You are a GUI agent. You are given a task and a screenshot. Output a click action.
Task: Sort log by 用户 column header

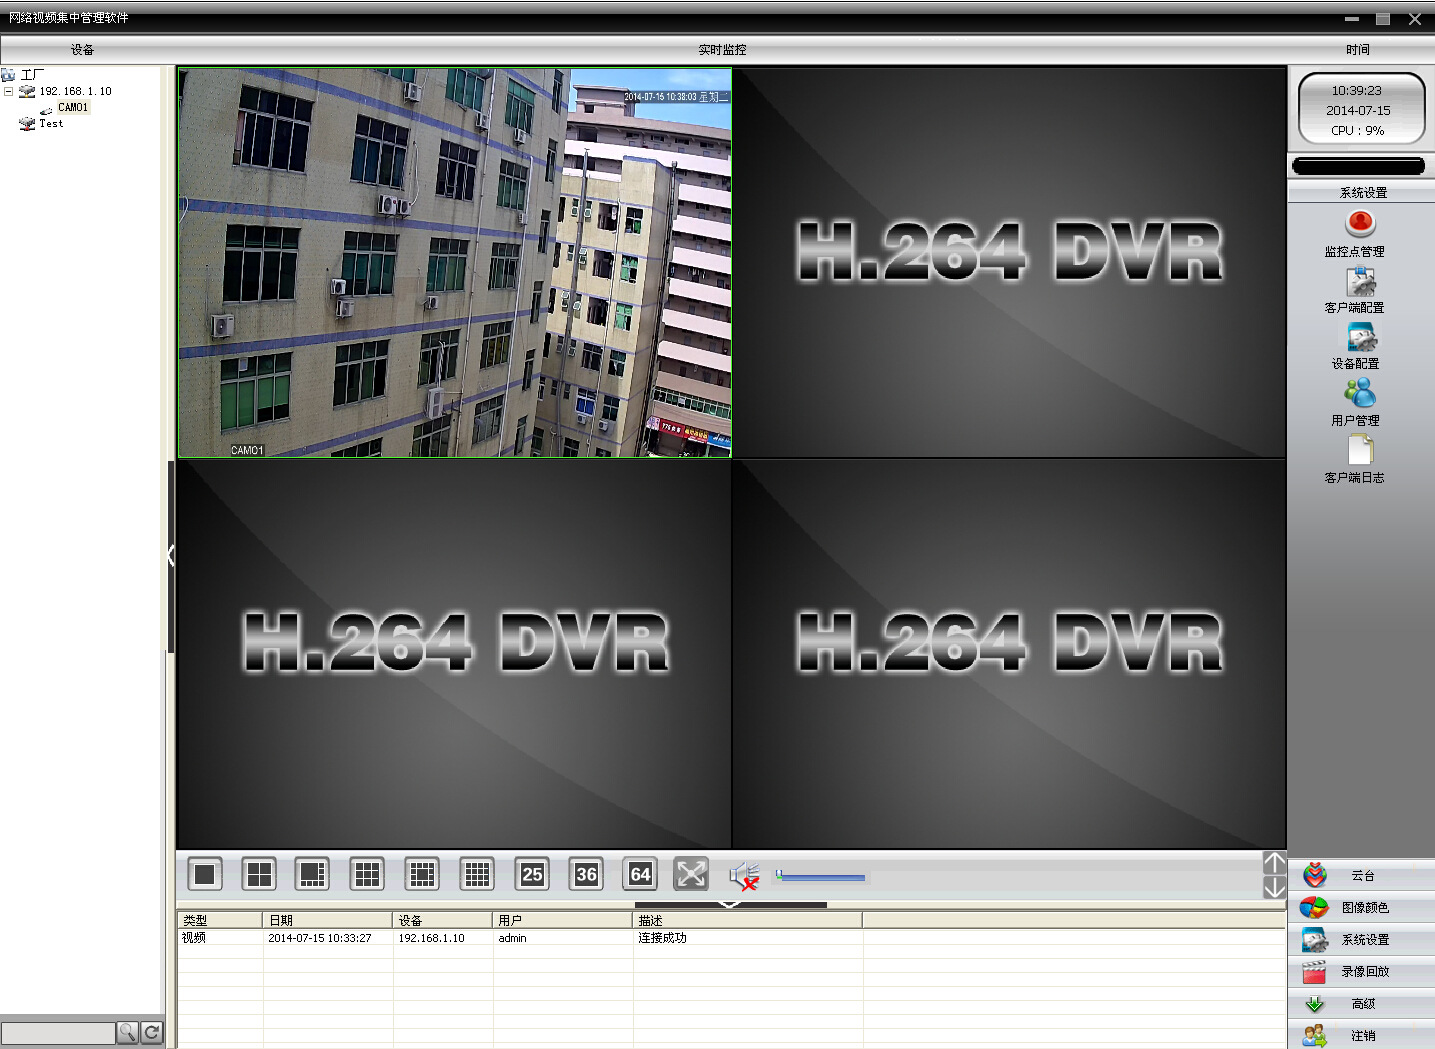(563, 920)
